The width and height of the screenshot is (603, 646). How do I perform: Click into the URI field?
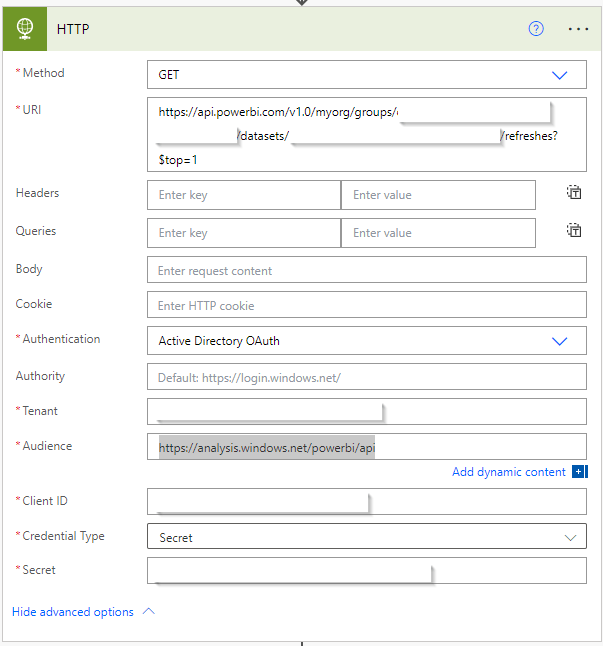366,134
